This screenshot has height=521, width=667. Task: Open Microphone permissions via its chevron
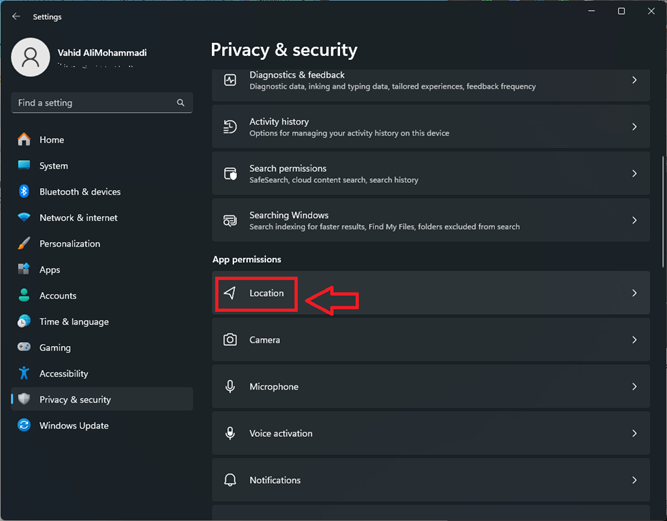pos(634,387)
